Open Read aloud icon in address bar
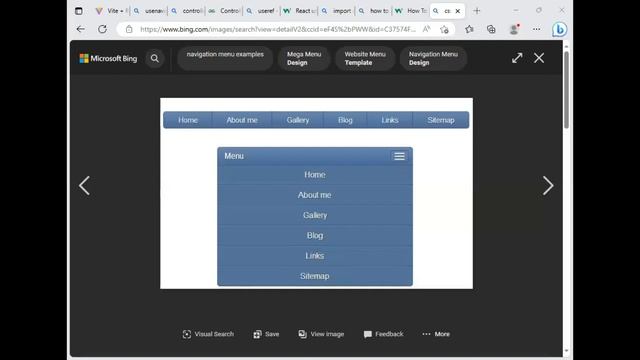This screenshot has height=360, width=640. pyautogui.click(x=426, y=29)
